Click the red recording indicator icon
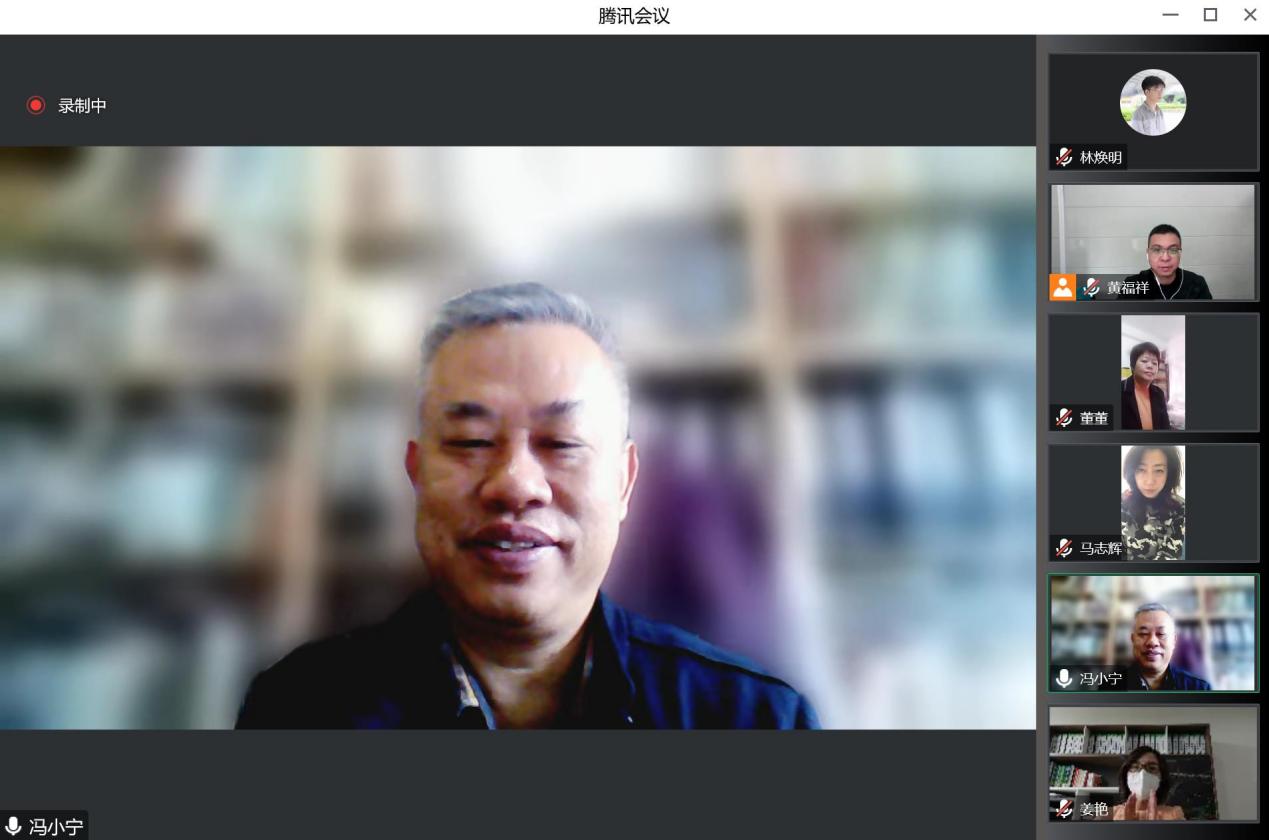Screen dimensions: 1269x840 pyautogui.click(x=36, y=105)
